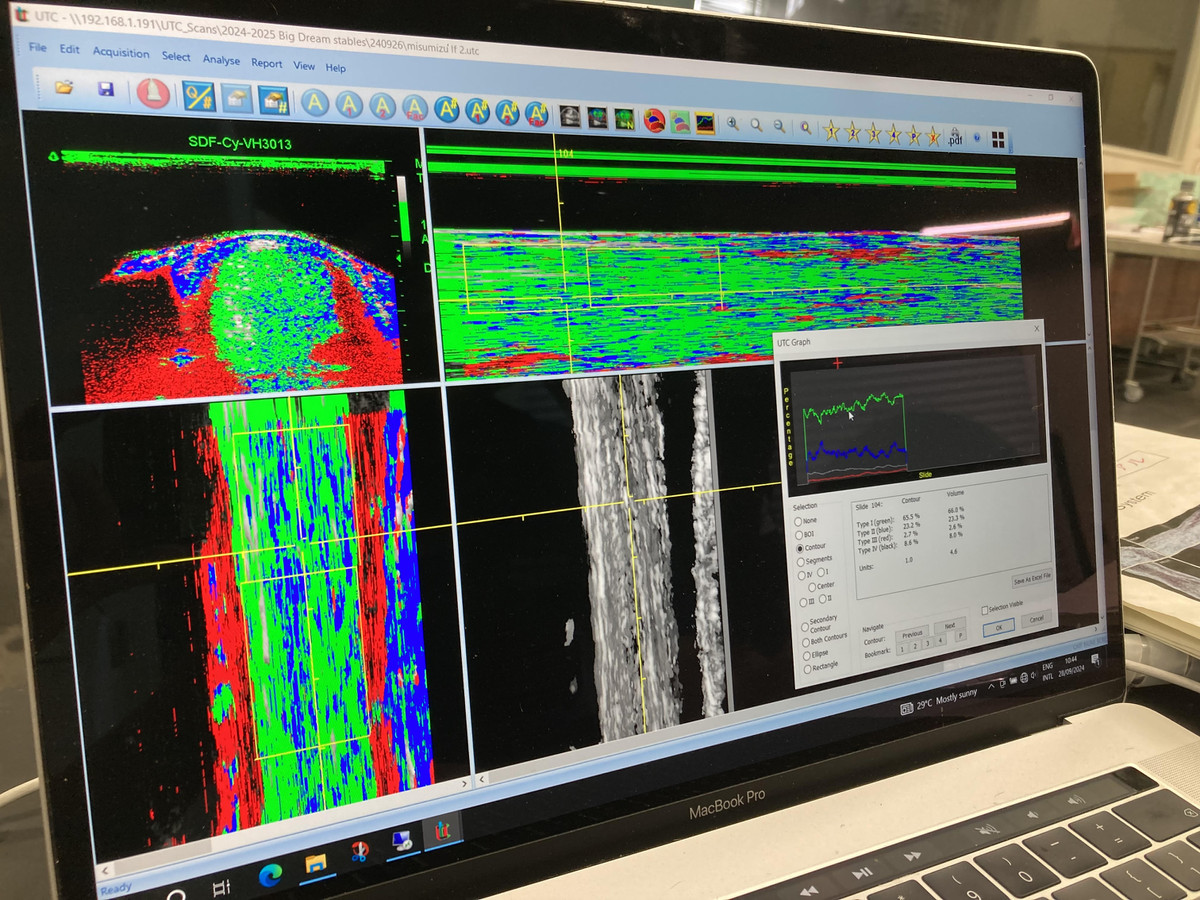The height and width of the screenshot is (900, 1200).
Task: Click the Next contour button
Action: (x=949, y=627)
